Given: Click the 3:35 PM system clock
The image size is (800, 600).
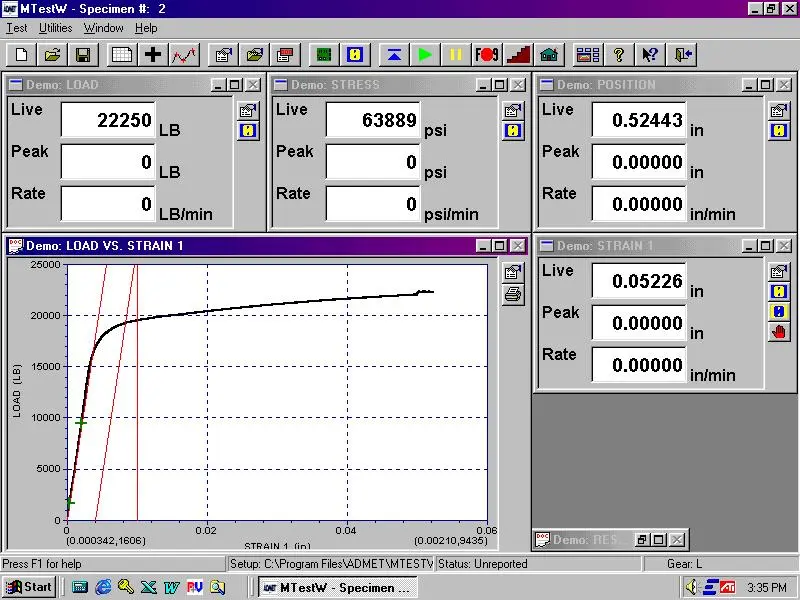Looking at the screenshot, I should coord(767,588).
